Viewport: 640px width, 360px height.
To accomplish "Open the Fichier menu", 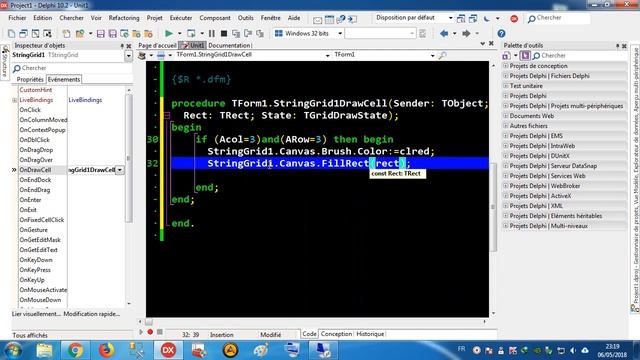I will coord(17,18).
